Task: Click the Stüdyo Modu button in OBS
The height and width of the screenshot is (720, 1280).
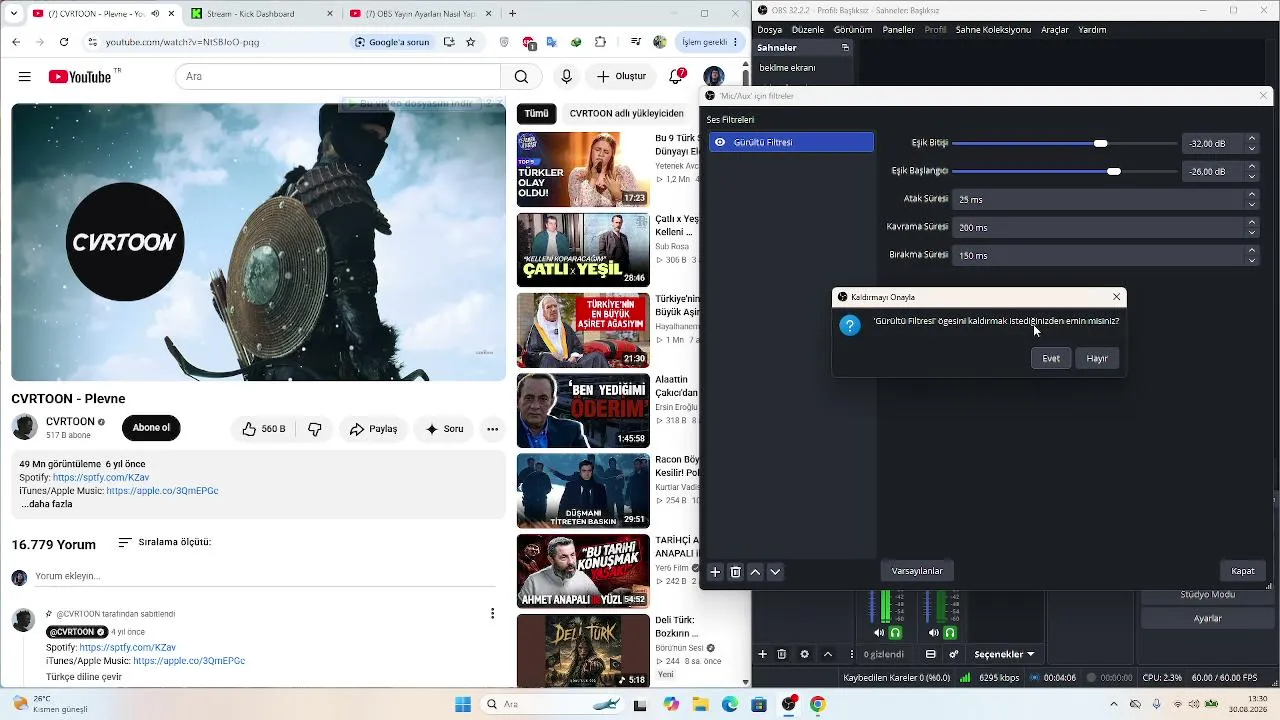Action: pos(1207,594)
